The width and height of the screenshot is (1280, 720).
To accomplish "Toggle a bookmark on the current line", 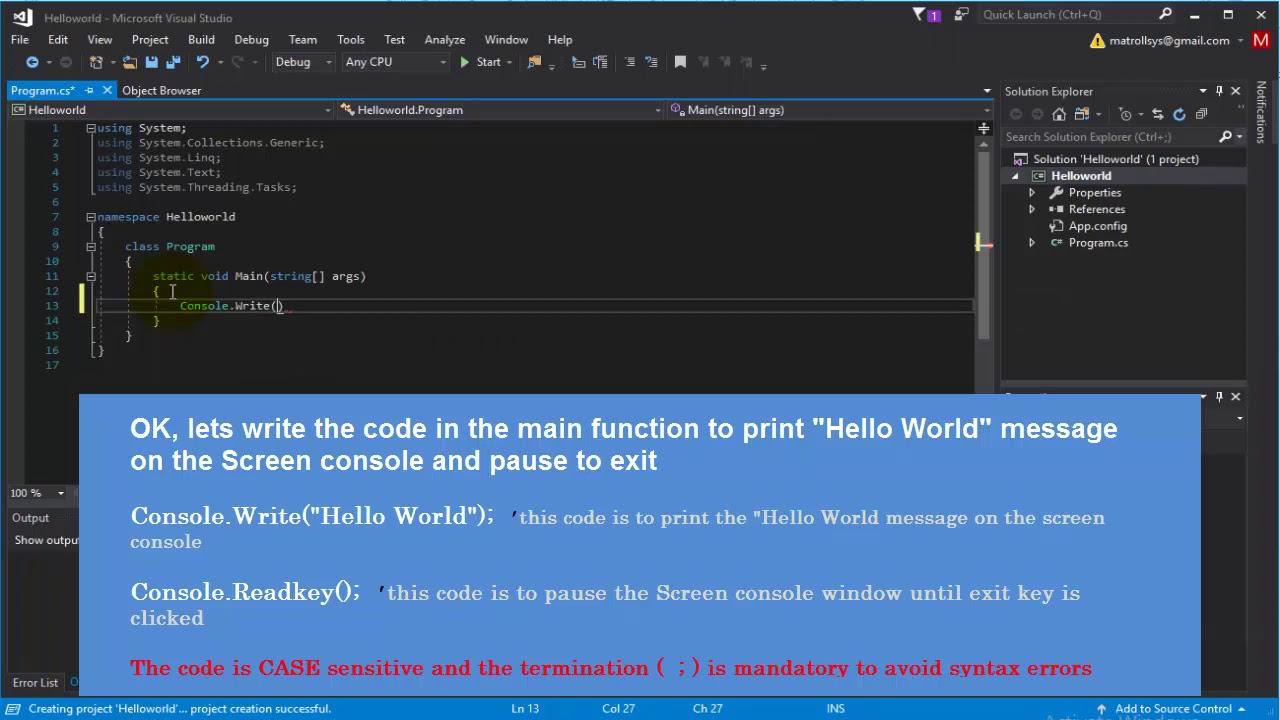I will click(680, 62).
